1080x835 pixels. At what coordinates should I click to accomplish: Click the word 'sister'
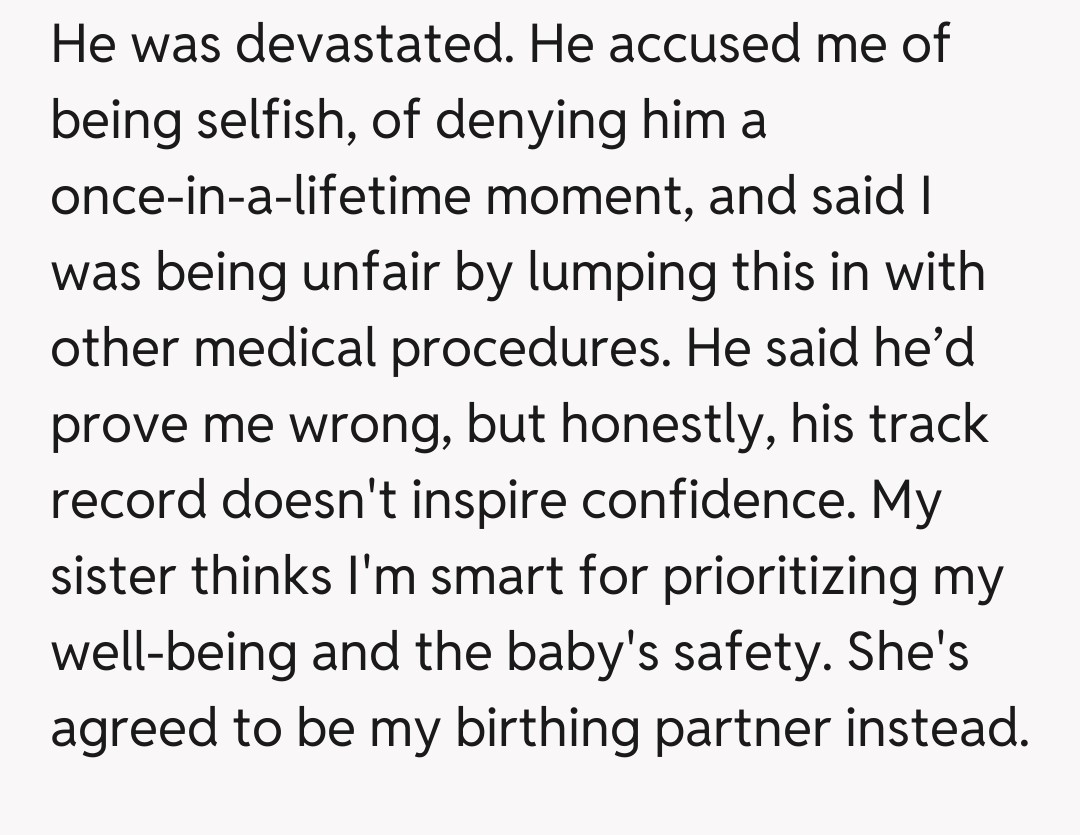coord(110,578)
